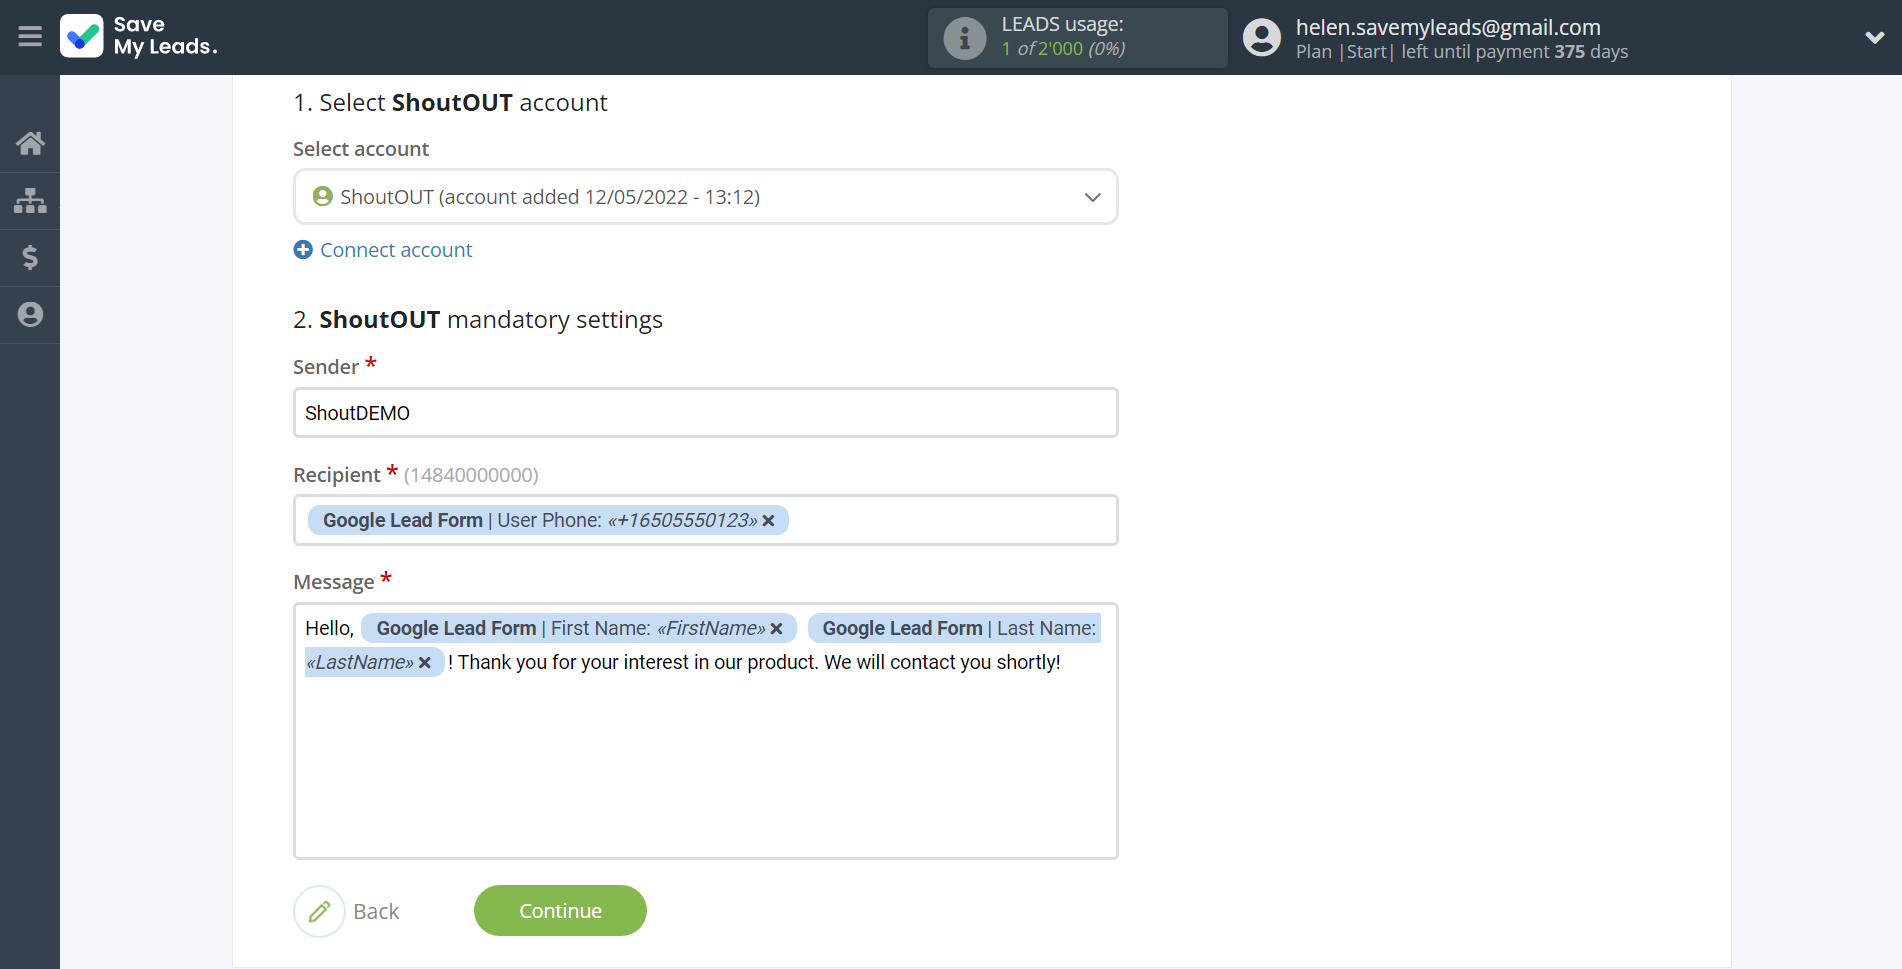The height and width of the screenshot is (969, 1902).
Task: Open the hamburger menu
Action: point(30,37)
